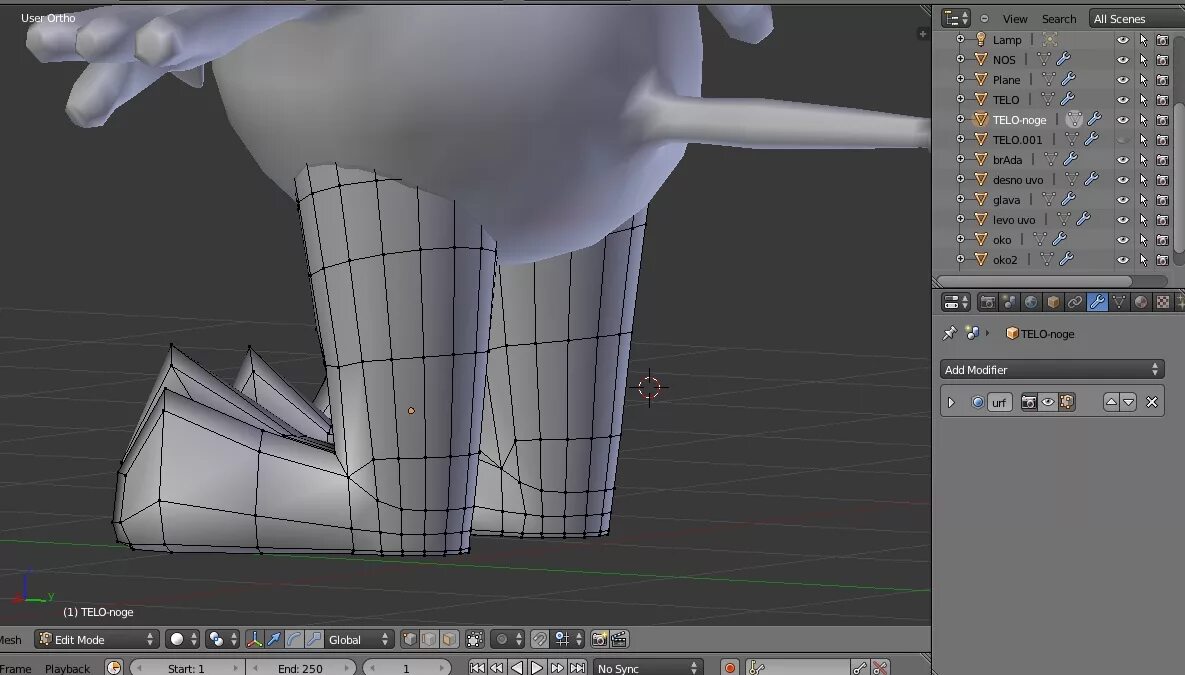This screenshot has width=1185, height=675.
Task: Play the animation forward
Action: tap(537, 668)
